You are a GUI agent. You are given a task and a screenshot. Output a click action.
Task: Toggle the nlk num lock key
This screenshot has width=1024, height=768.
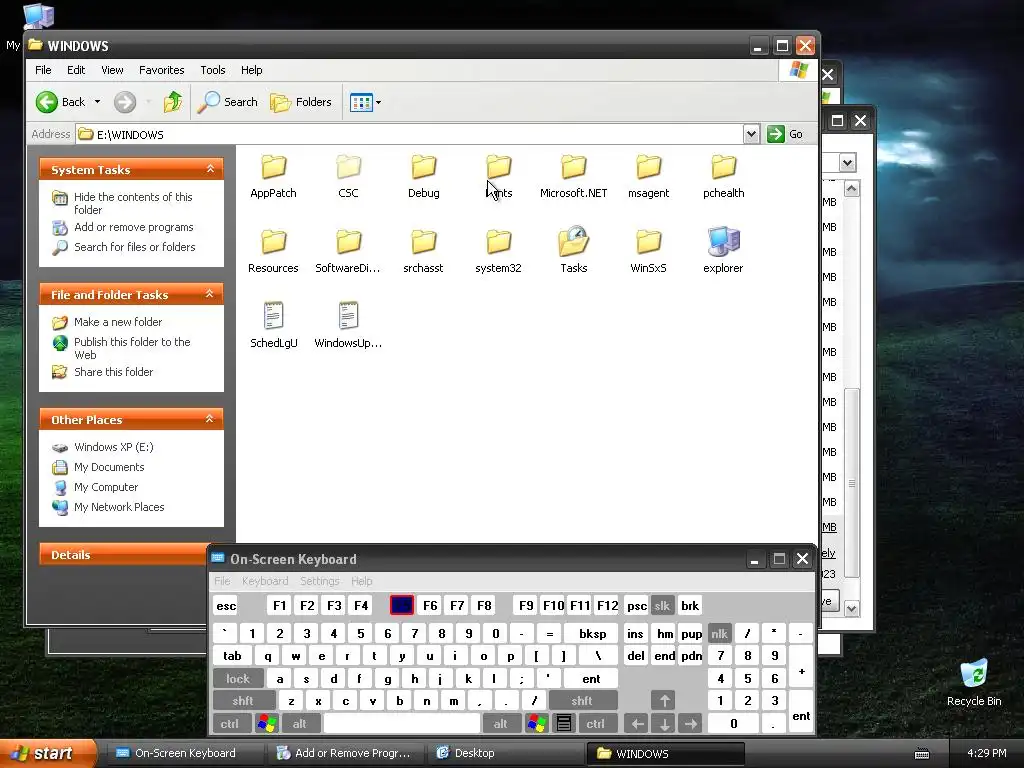[719, 633]
